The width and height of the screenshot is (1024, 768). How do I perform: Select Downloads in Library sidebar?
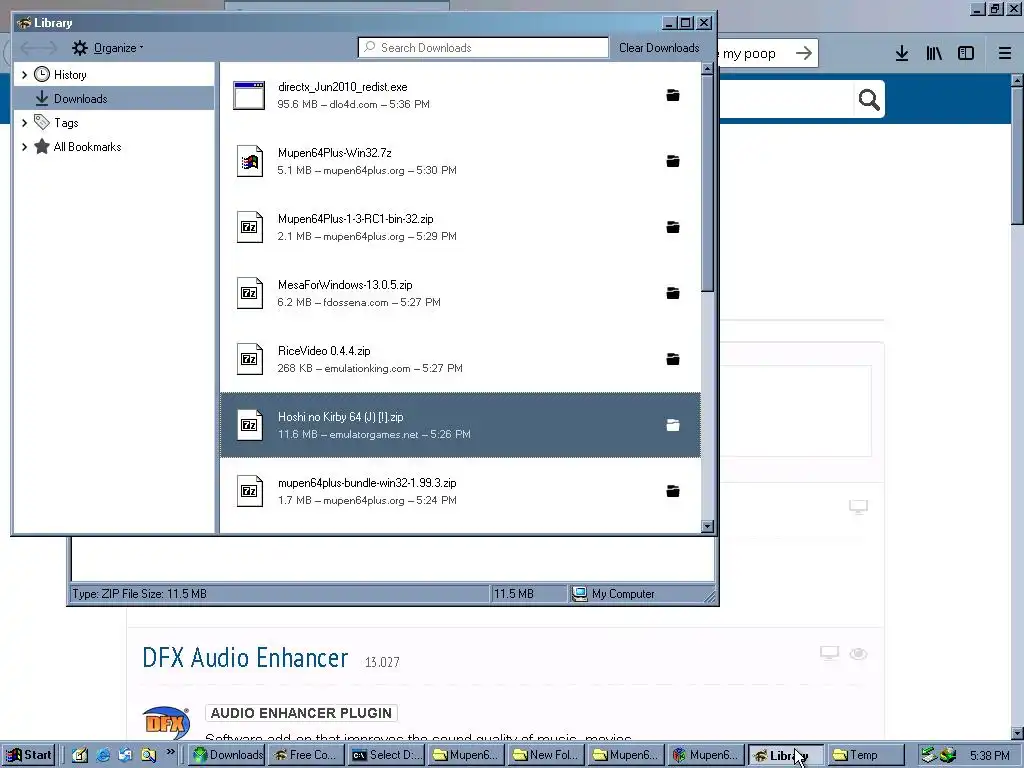click(114, 99)
